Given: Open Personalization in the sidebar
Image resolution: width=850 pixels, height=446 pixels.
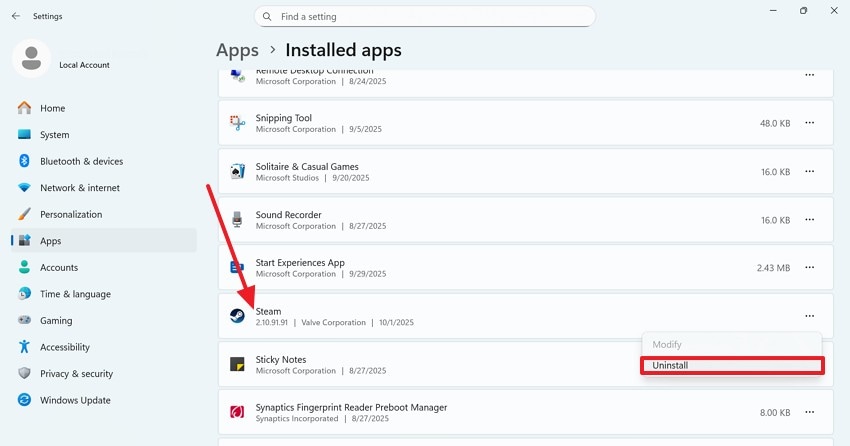Looking at the screenshot, I should [x=71, y=214].
